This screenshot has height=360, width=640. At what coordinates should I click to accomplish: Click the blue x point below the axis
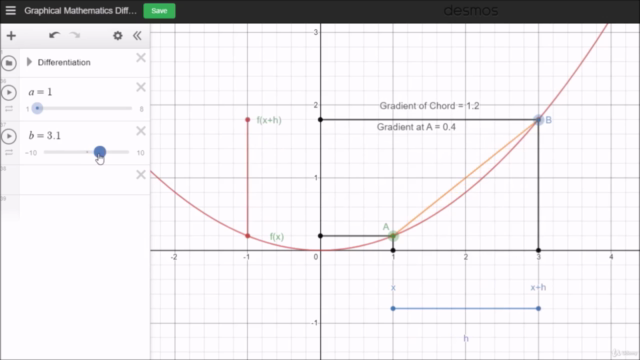(393, 309)
